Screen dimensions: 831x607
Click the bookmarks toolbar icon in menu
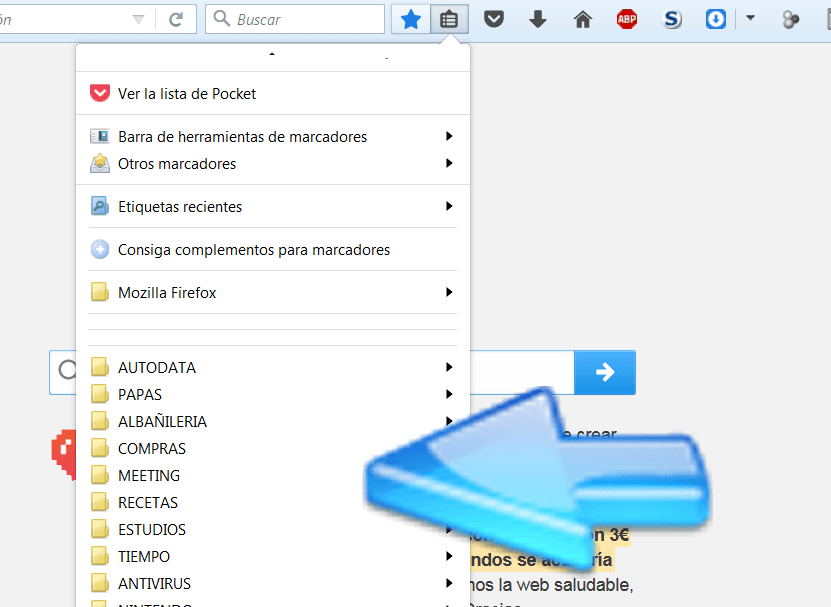click(x=100, y=136)
